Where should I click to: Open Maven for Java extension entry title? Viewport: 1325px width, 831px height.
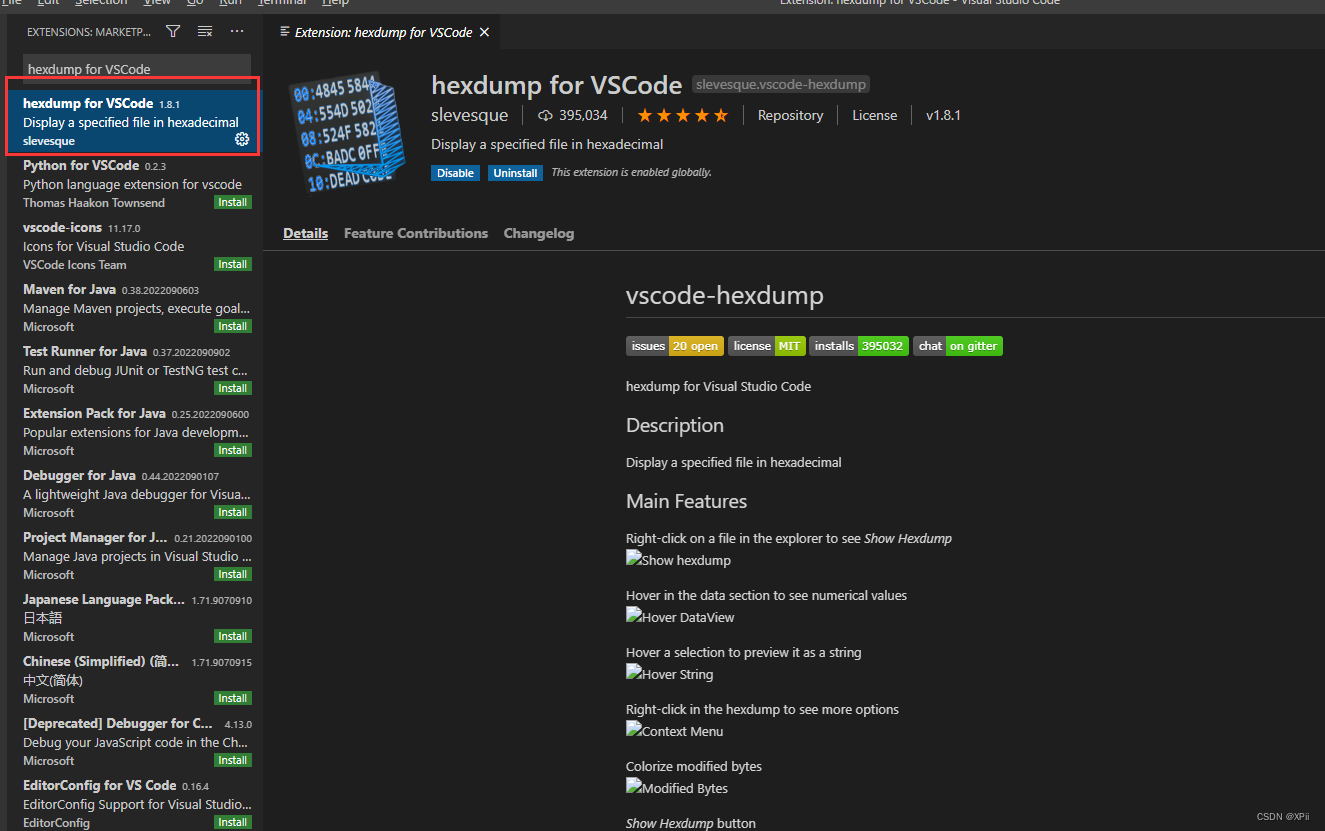pos(69,290)
